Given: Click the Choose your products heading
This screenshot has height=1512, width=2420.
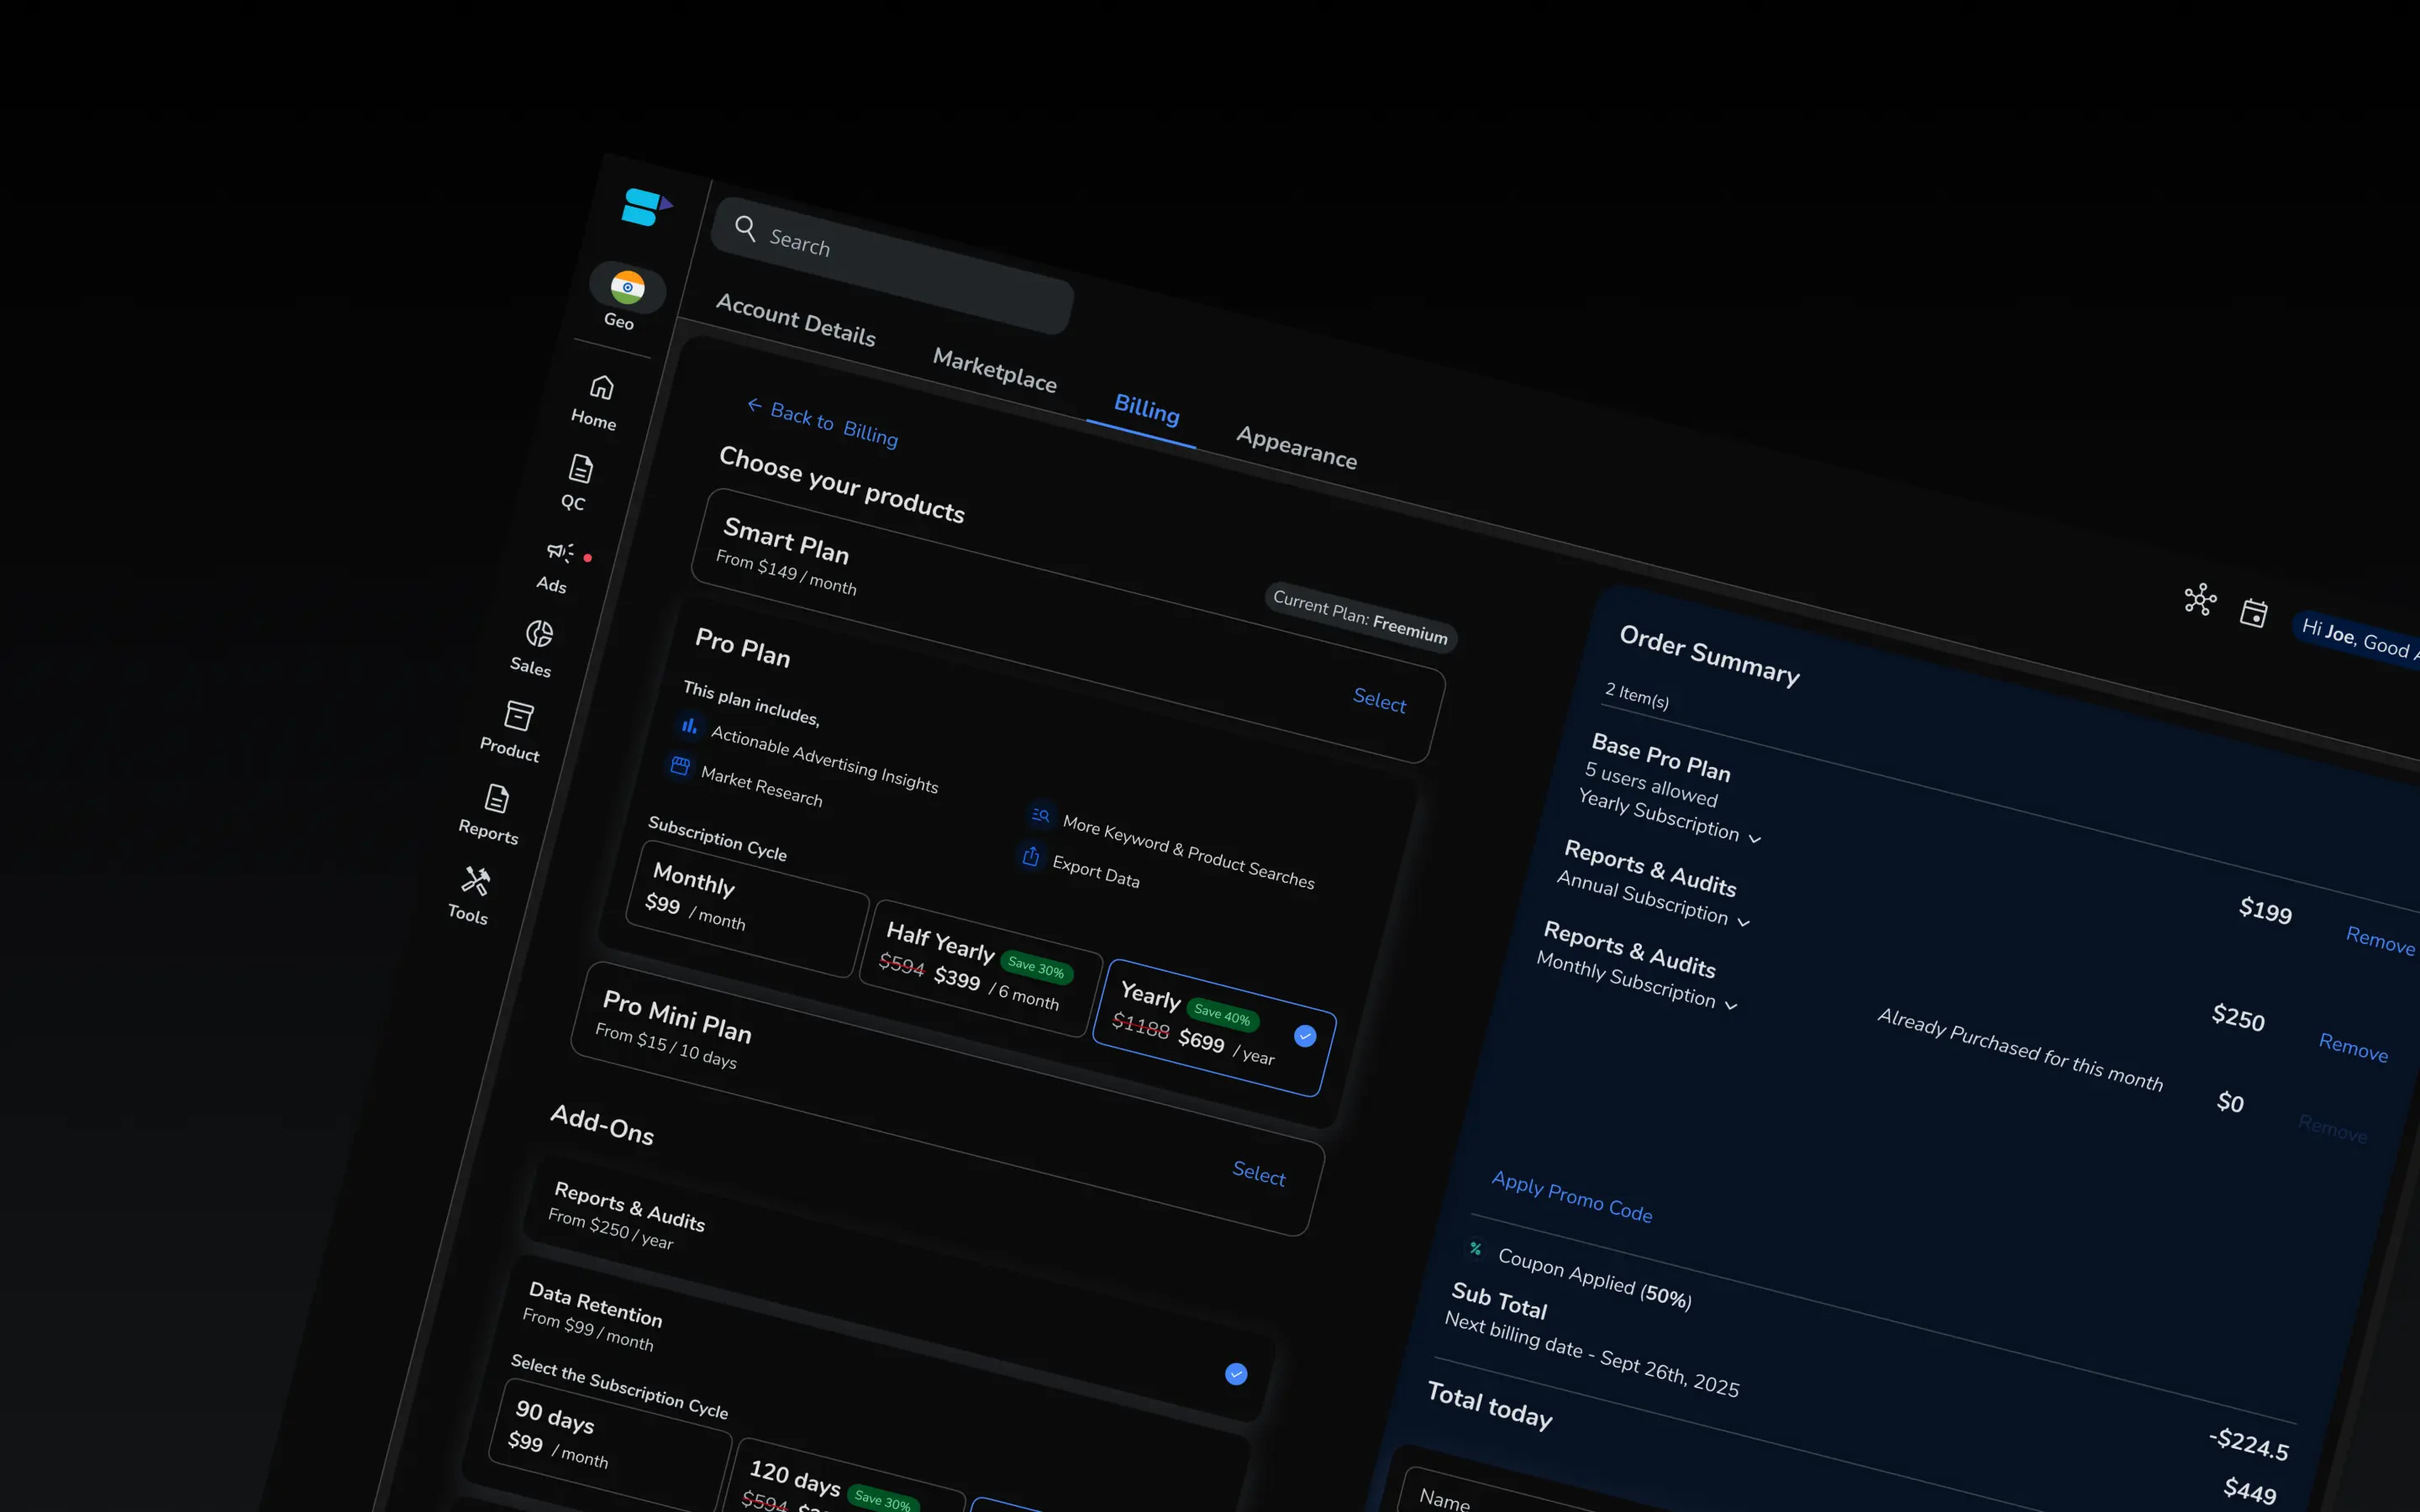Looking at the screenshot, I should [842, 485].
